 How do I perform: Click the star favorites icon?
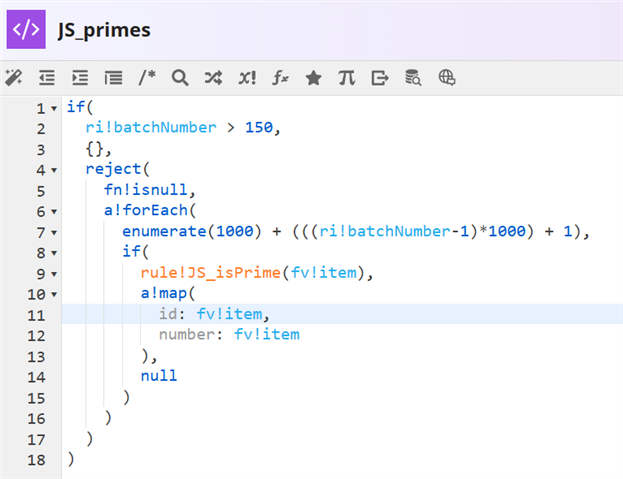coord(313,77)
